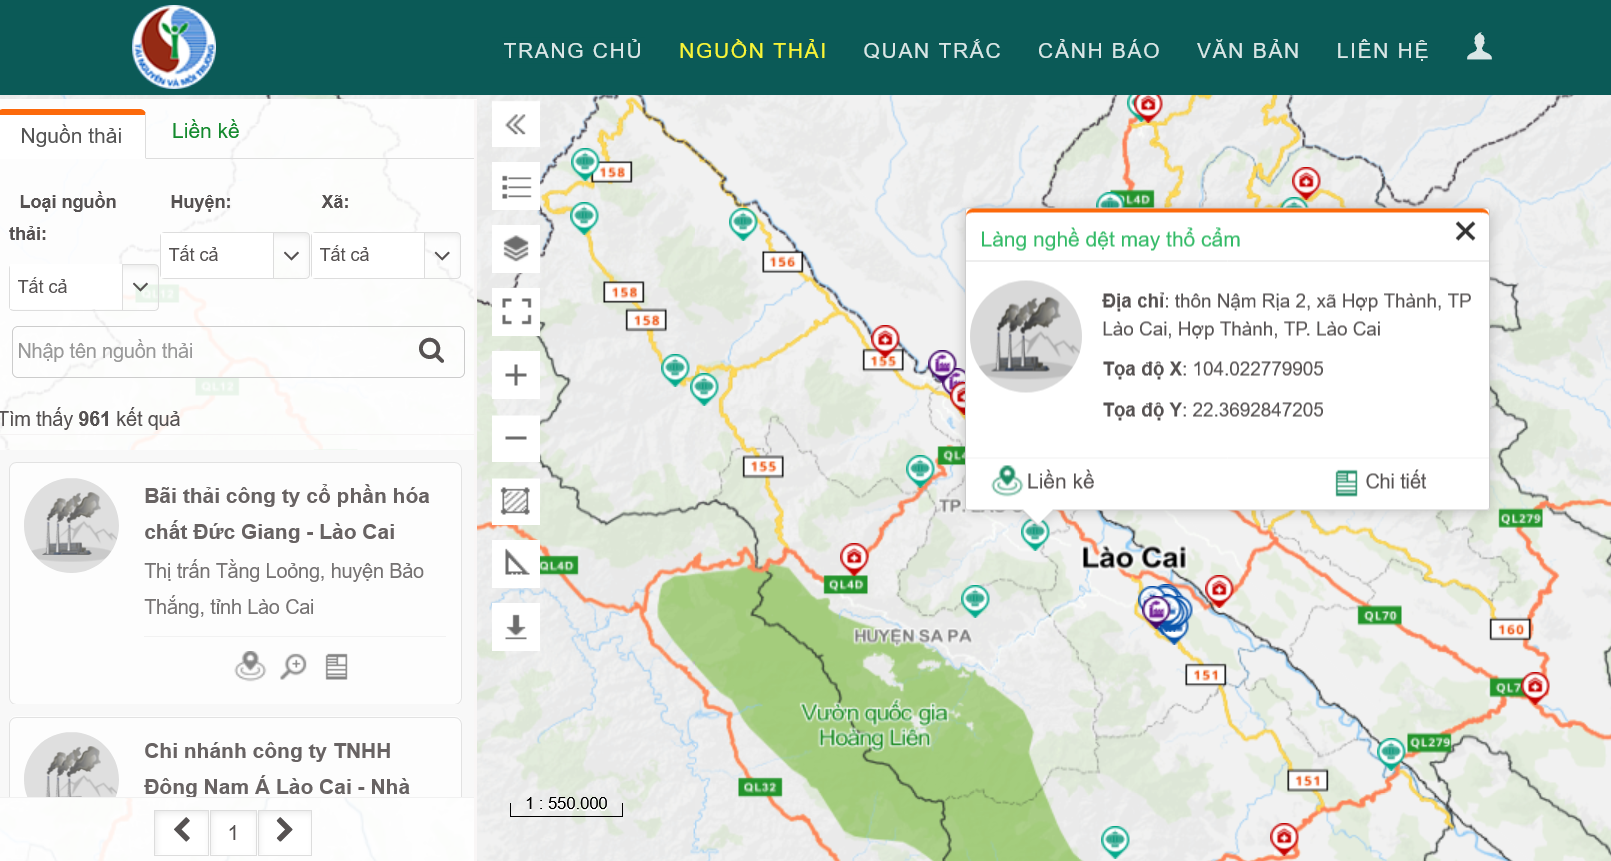Click Liền kề in the popup
This screenshot has height=861, width=1611.
[1044, 482]
